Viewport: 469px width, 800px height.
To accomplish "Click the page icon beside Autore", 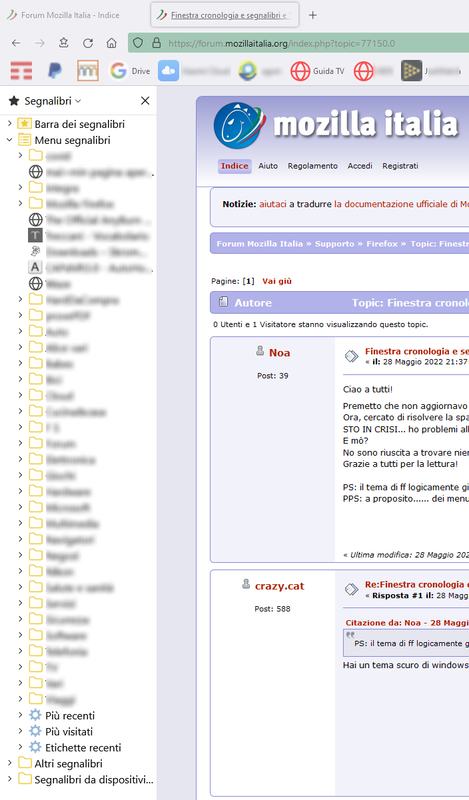I will (x=223, y=302).
